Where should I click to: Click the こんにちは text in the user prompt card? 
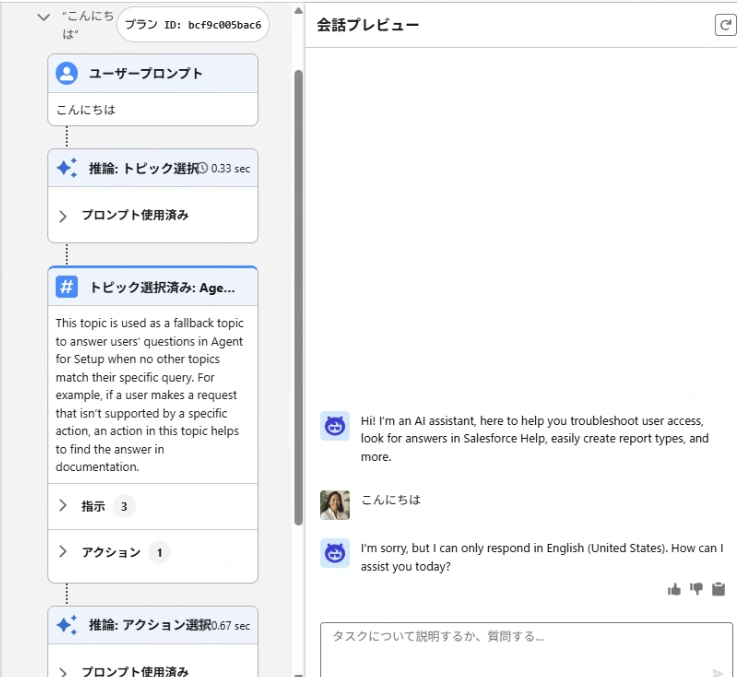point(86,110)
